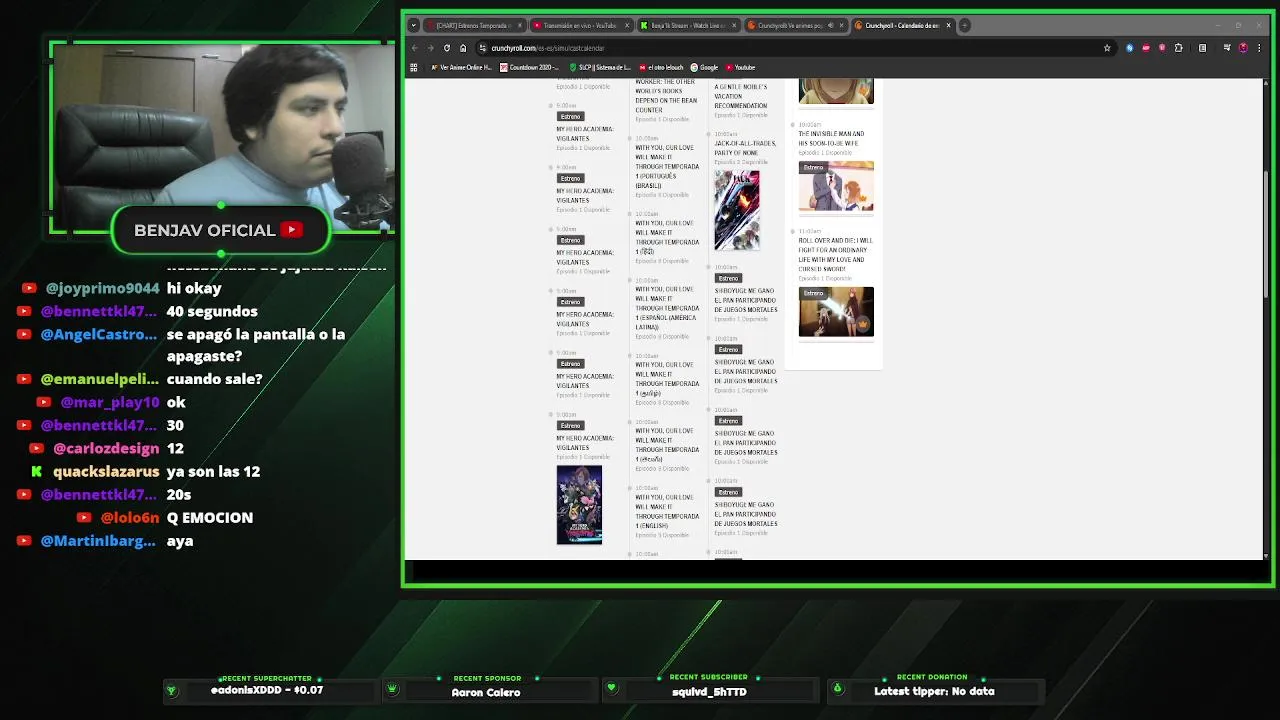Focus the crunchyroll.com address bar
The image size is (1280, 720).
click(x=795, y=48)
